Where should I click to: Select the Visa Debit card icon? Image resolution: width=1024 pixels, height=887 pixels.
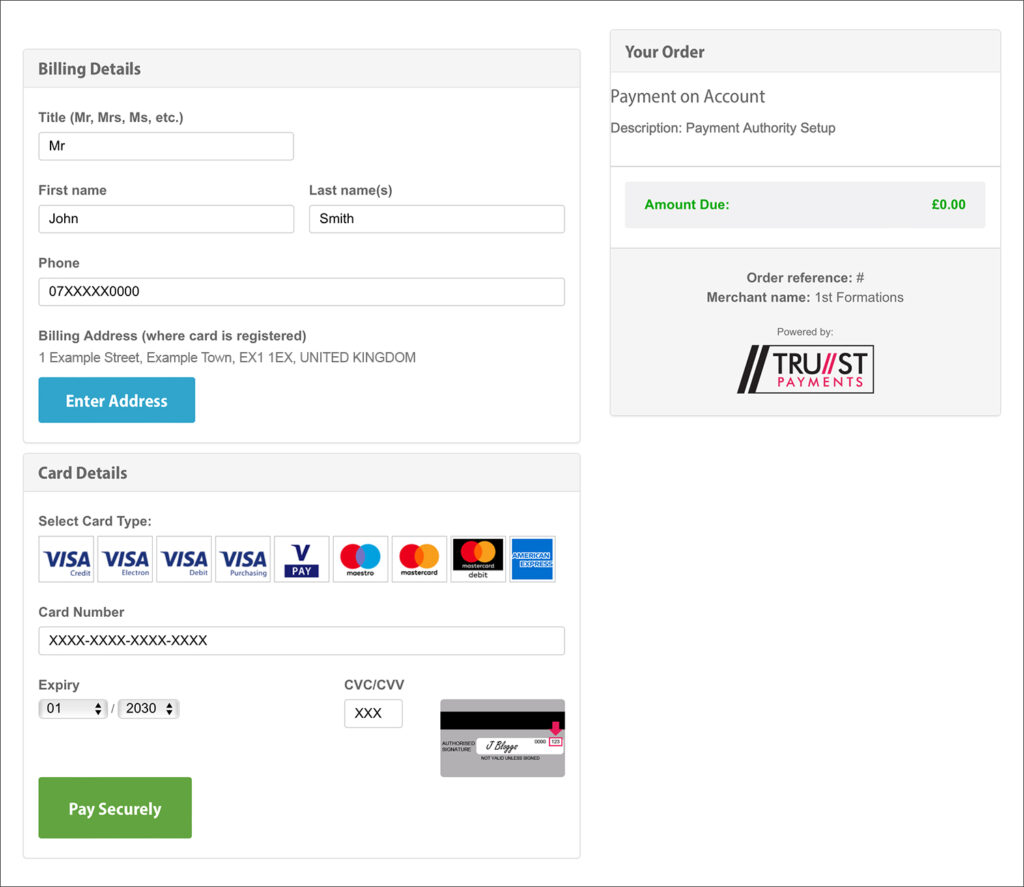(x=184, y=559)
